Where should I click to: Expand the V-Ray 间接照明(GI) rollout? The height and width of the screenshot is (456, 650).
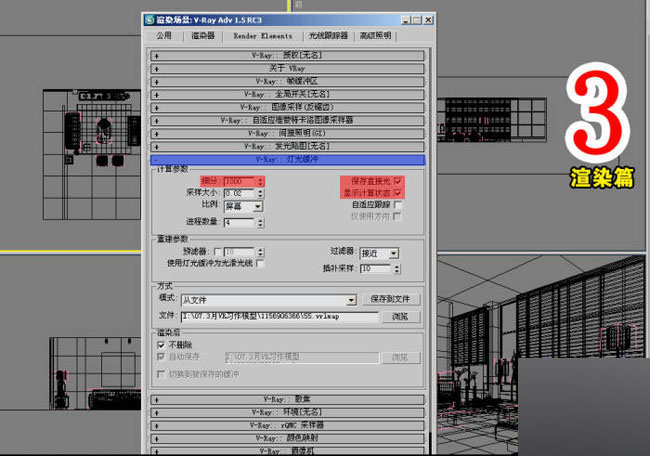pos(287,133)
